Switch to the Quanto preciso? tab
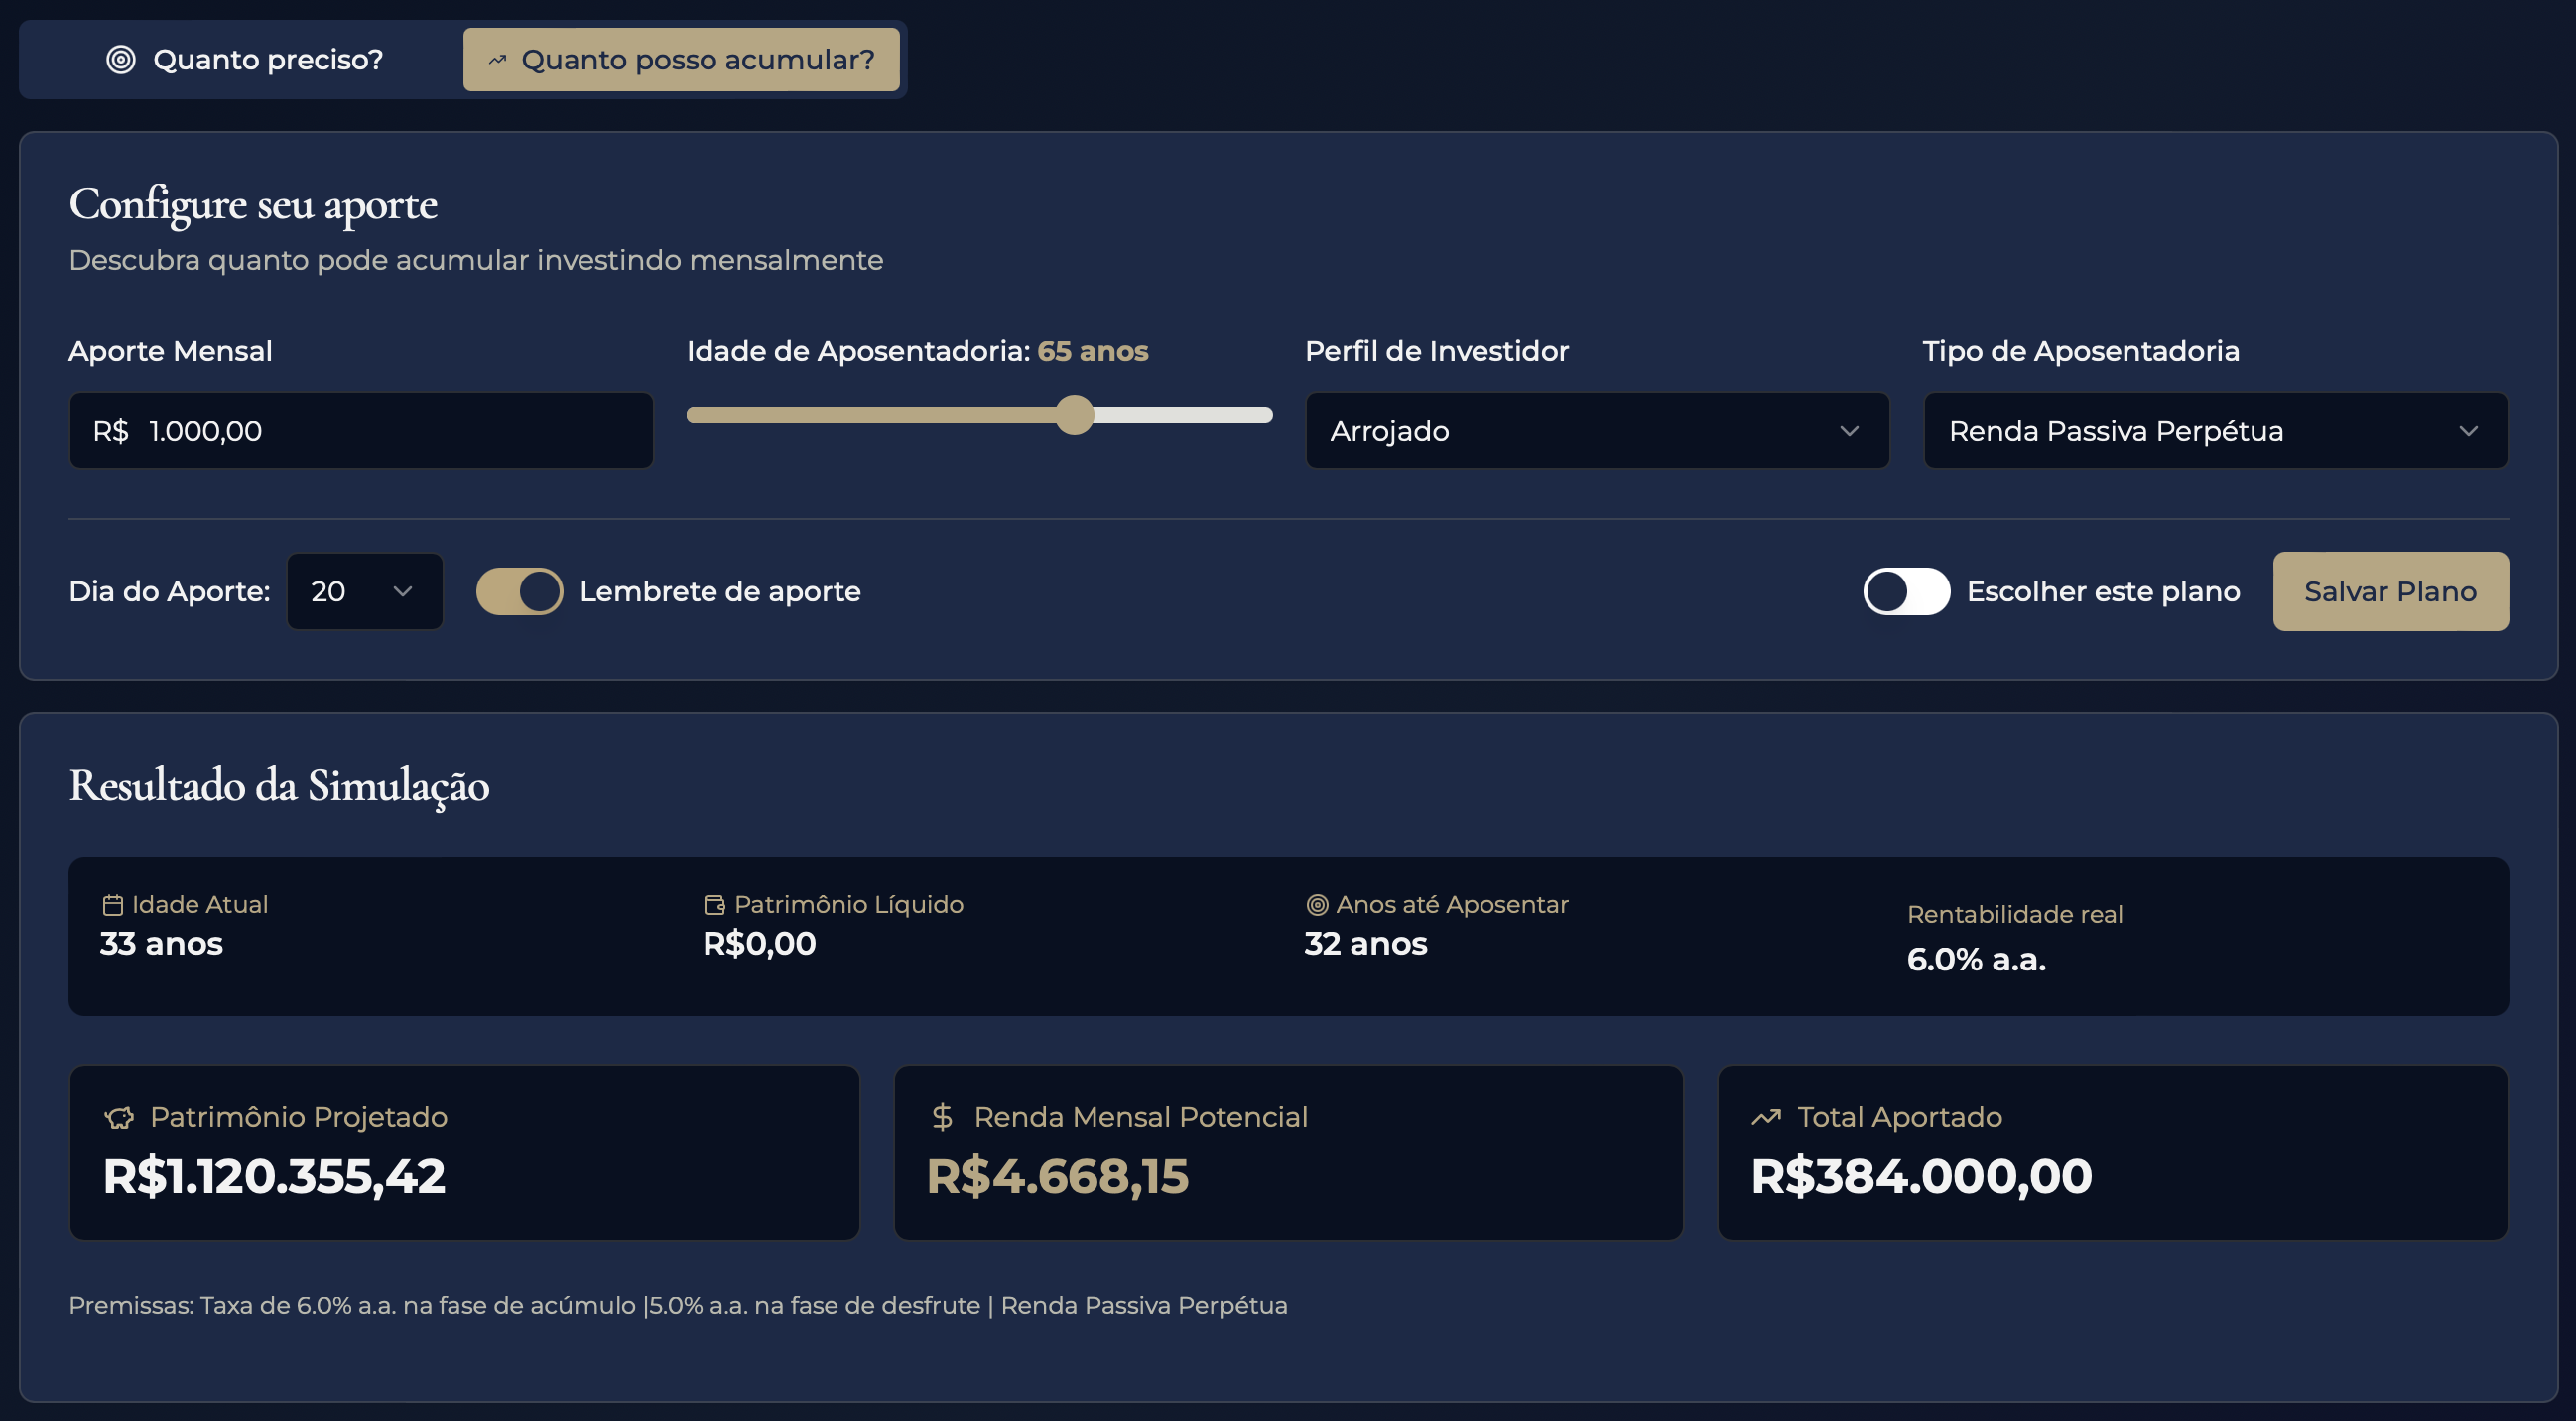The image size is (2576, 1421). pos(245,60)
